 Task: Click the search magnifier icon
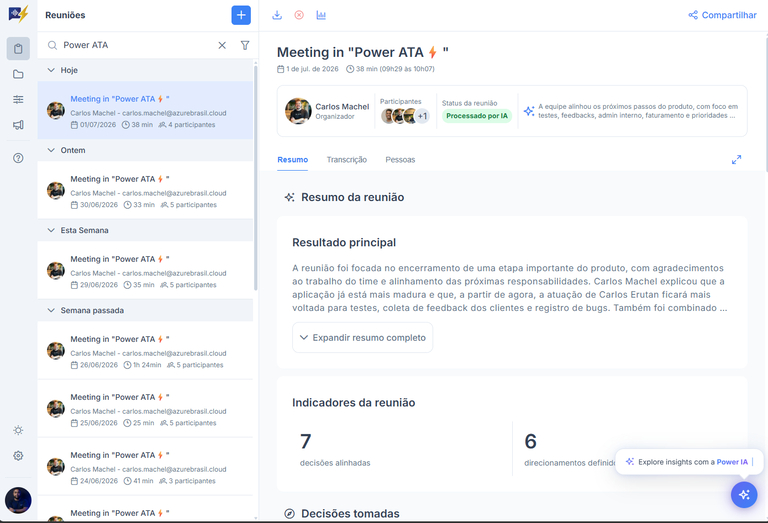tap(52, 45)
